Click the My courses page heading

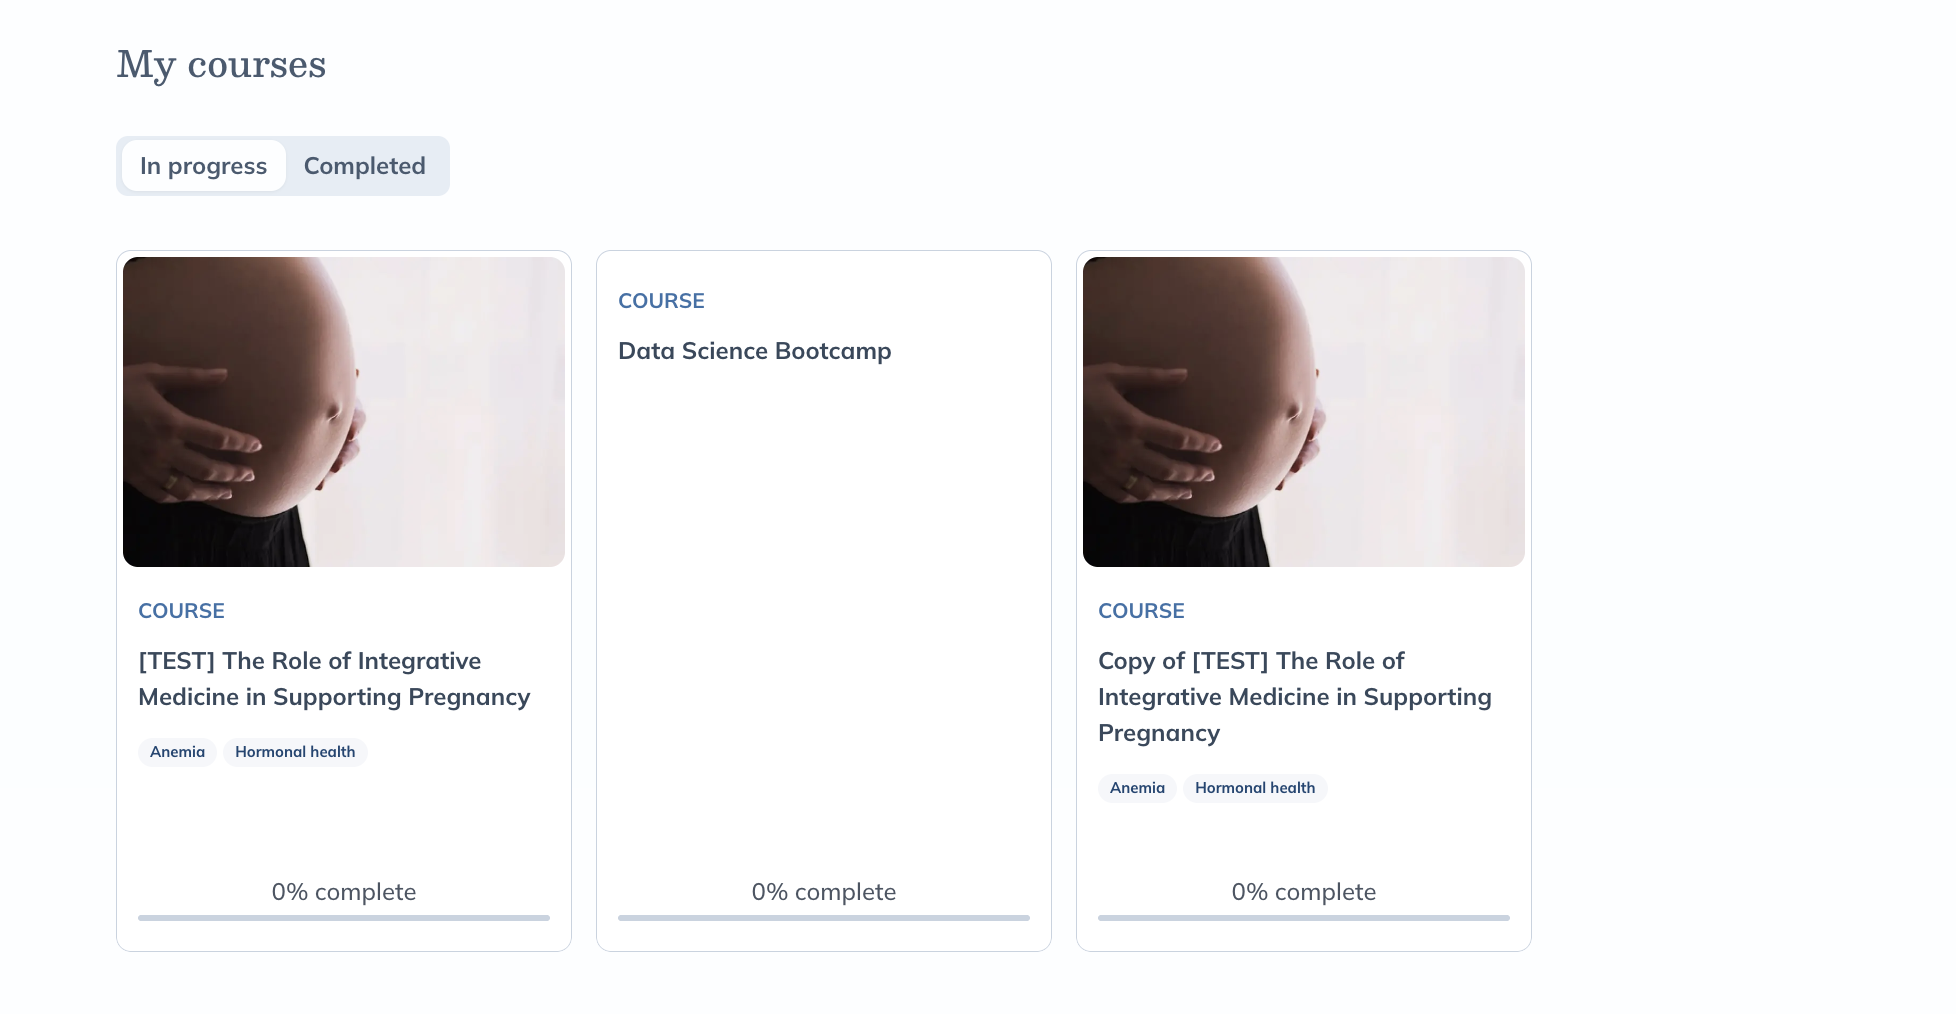click(x=221, y=65)
